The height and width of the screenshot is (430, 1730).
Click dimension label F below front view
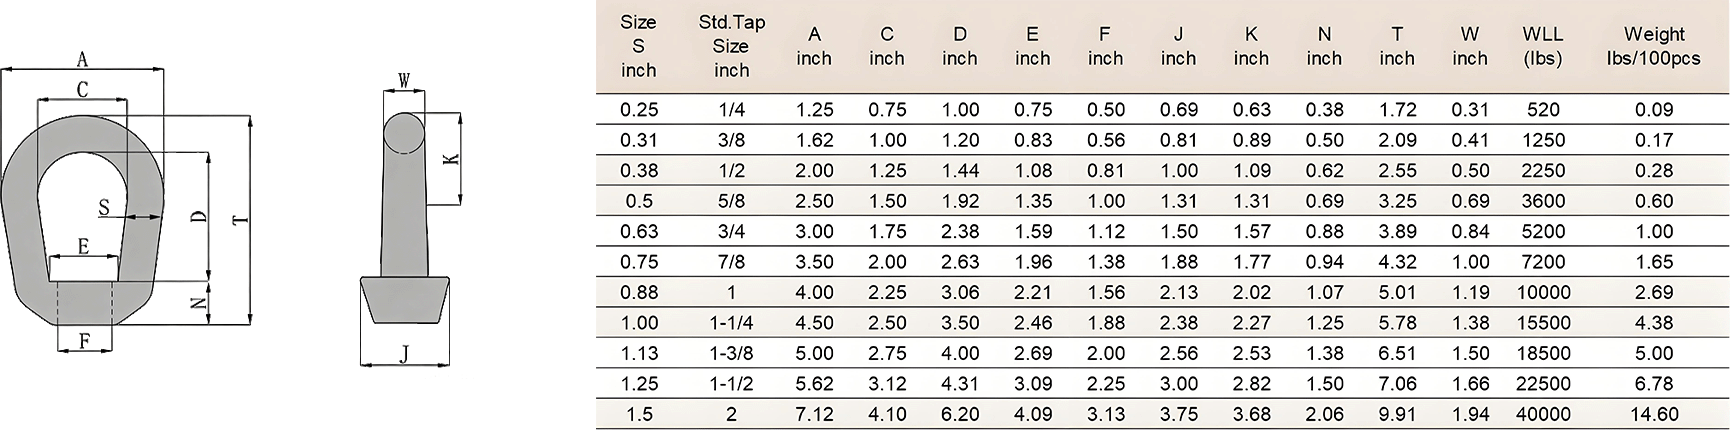point(84,342)
